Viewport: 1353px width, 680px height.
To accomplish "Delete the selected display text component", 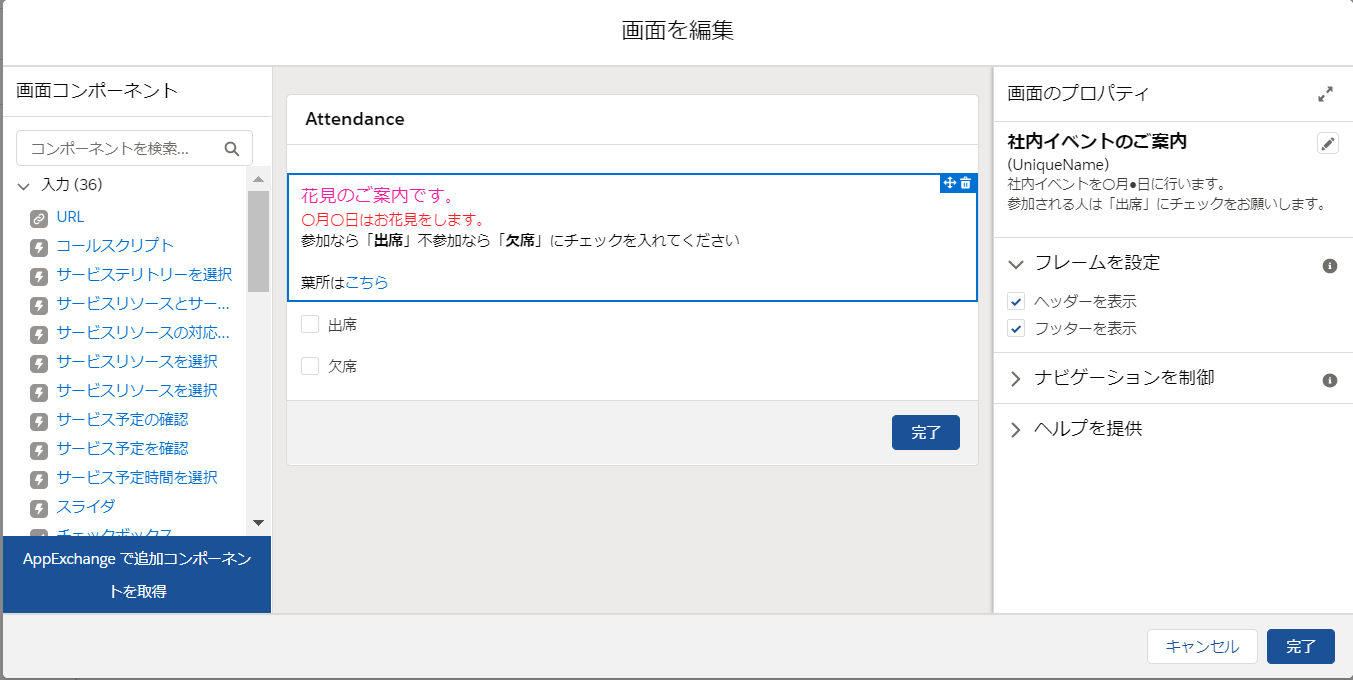I will point(966,185).
